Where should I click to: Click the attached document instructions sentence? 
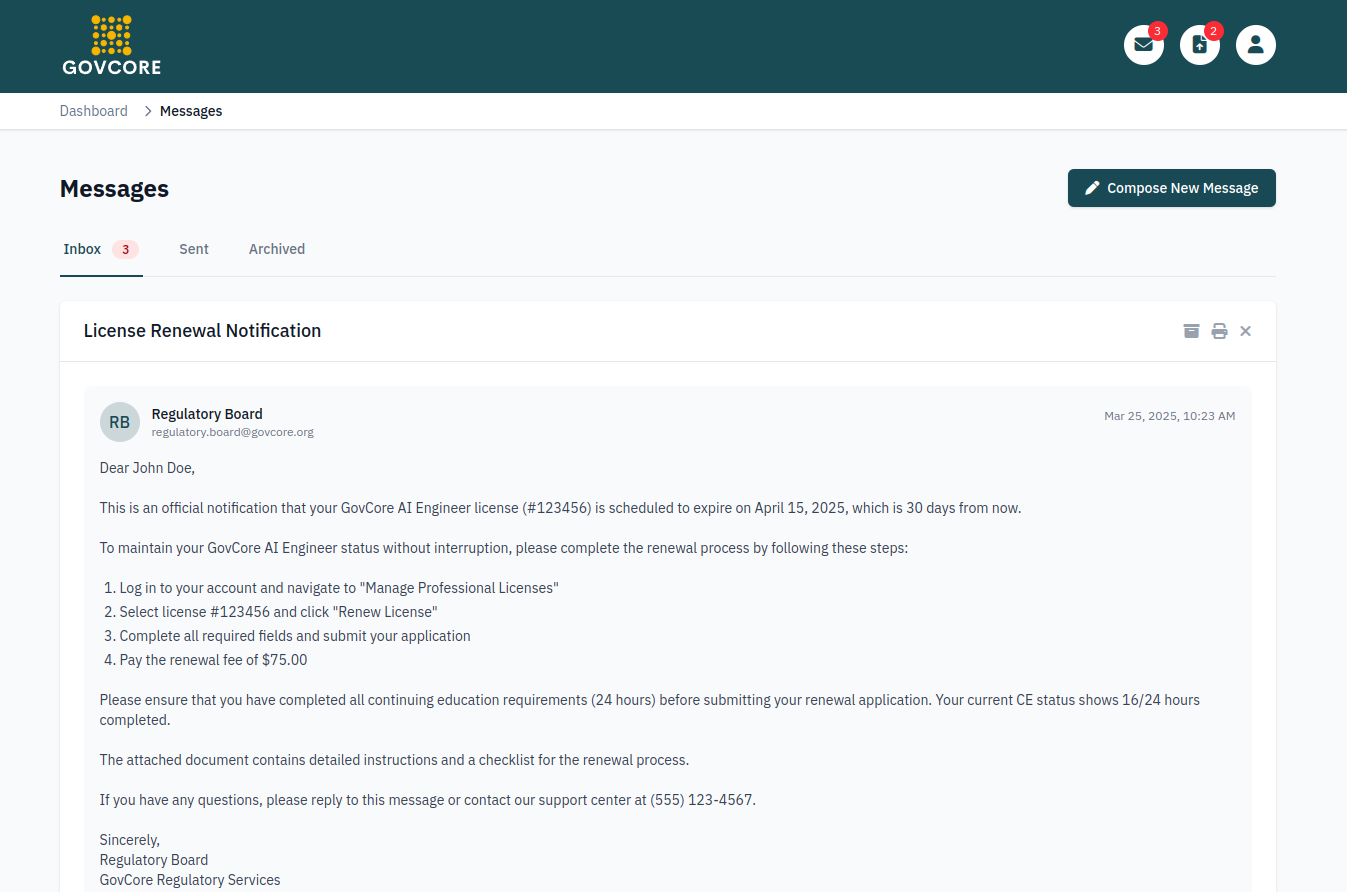(395, 760)
